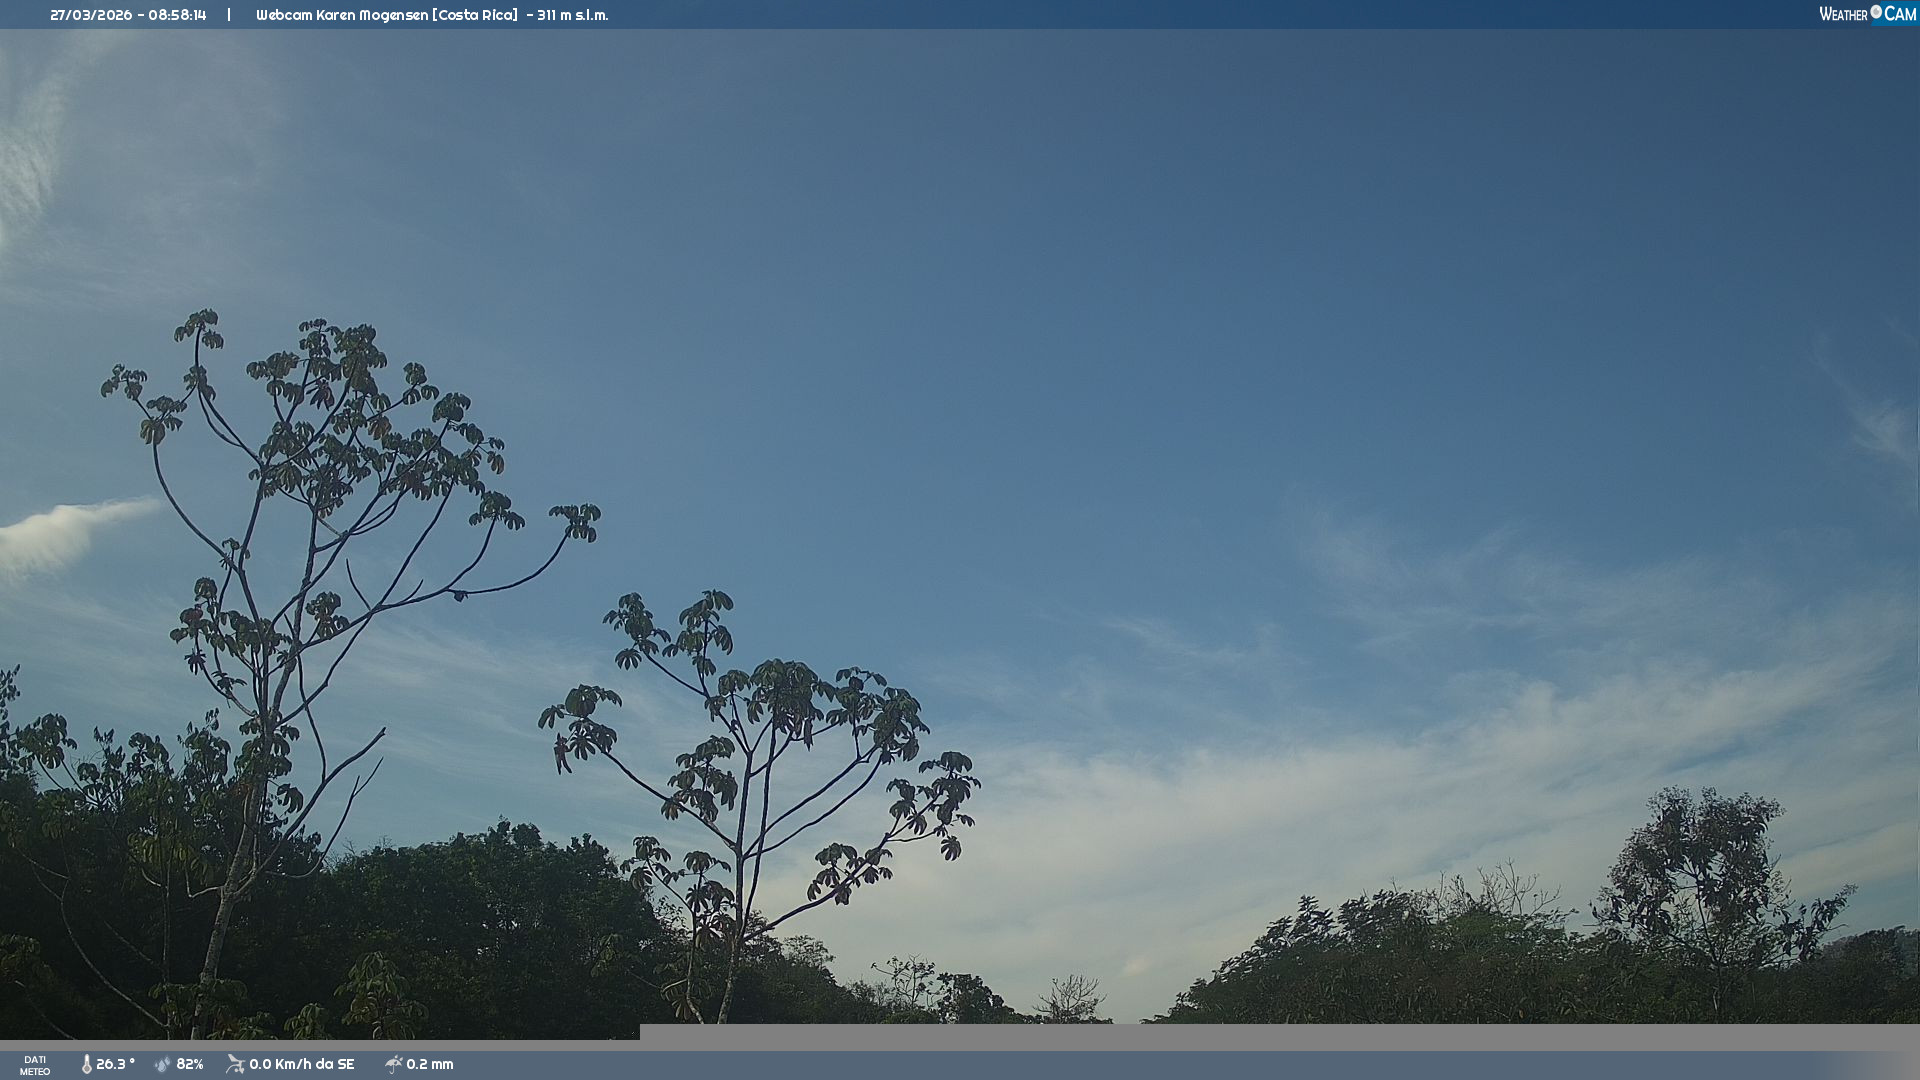The height and width of the screenshot is (1080, 1920).
Task: Select the DATI METEO label
Action: click(x=35, y=1065)
